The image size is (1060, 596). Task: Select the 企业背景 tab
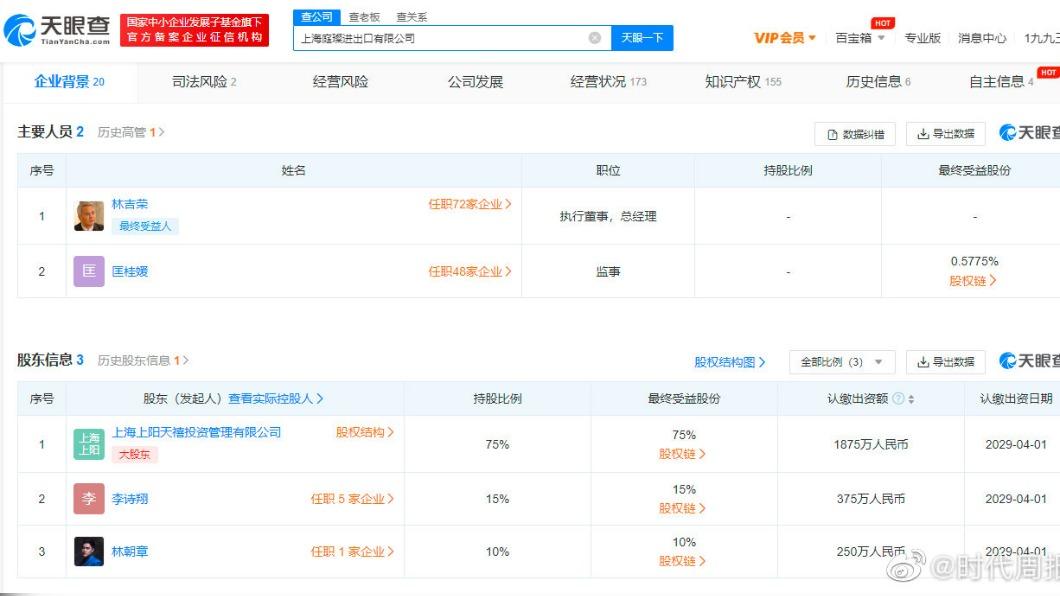[x=70, y=82]
